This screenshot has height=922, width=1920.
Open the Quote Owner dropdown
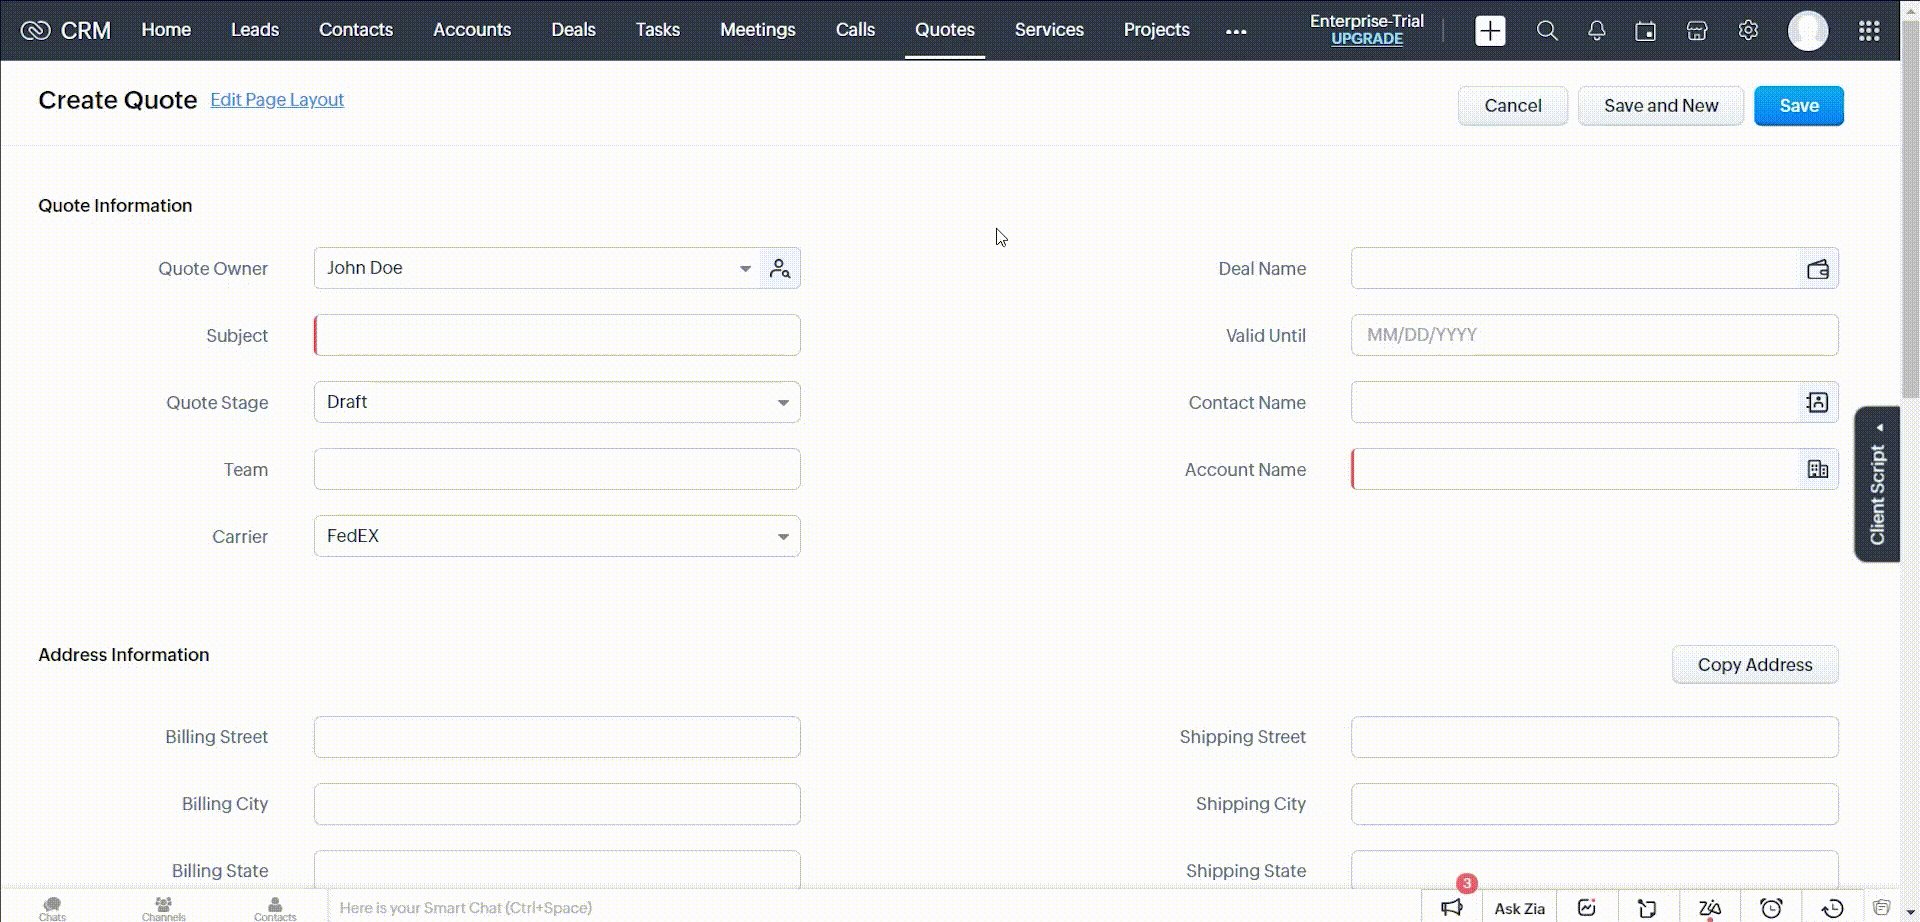[x=745, y=268]
